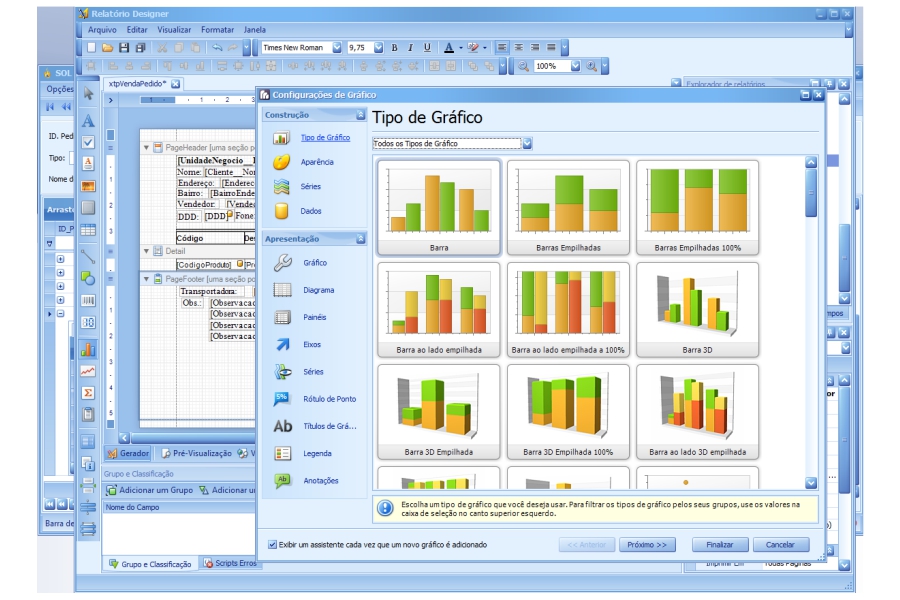This screenshot has width=900, height=600.
Task: Open Rótulo de Ponto settings
Action: (x=282, y=399)
